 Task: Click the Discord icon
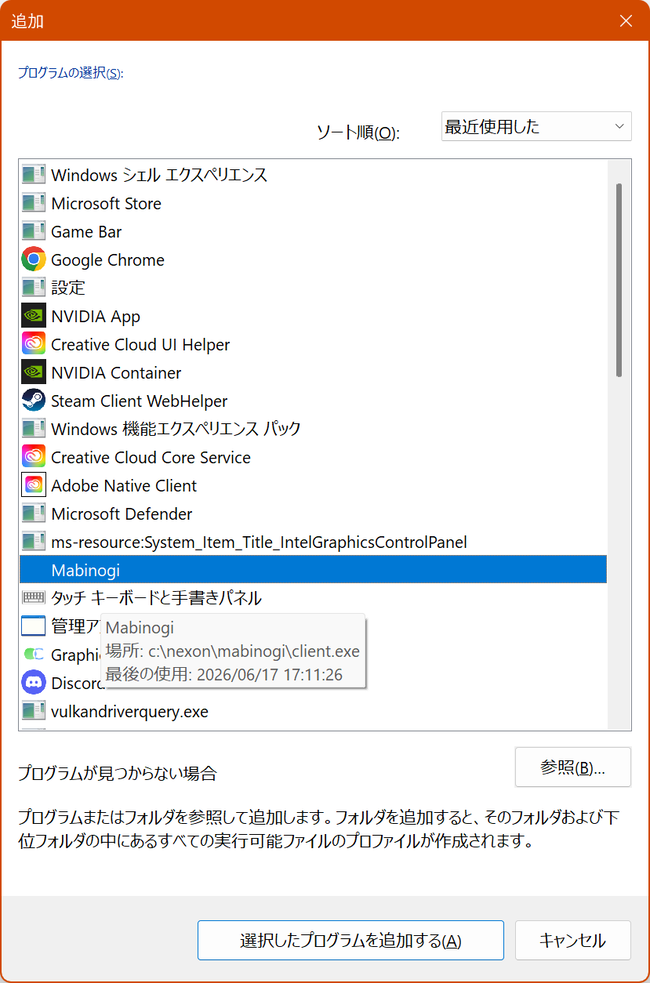click(33, 682)
